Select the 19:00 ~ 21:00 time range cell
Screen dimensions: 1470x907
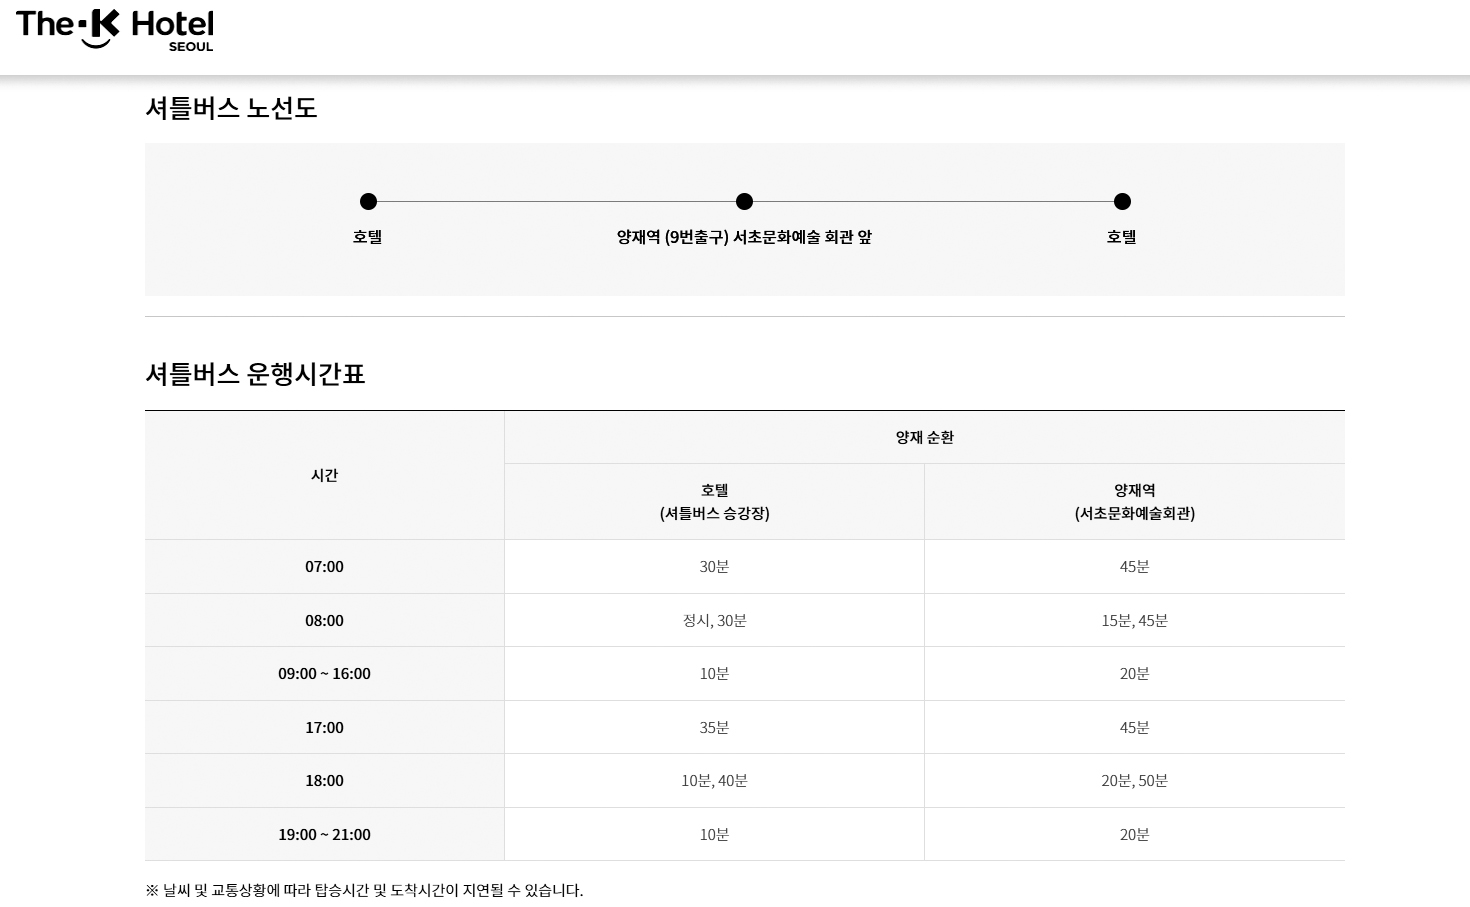(324, 835)
